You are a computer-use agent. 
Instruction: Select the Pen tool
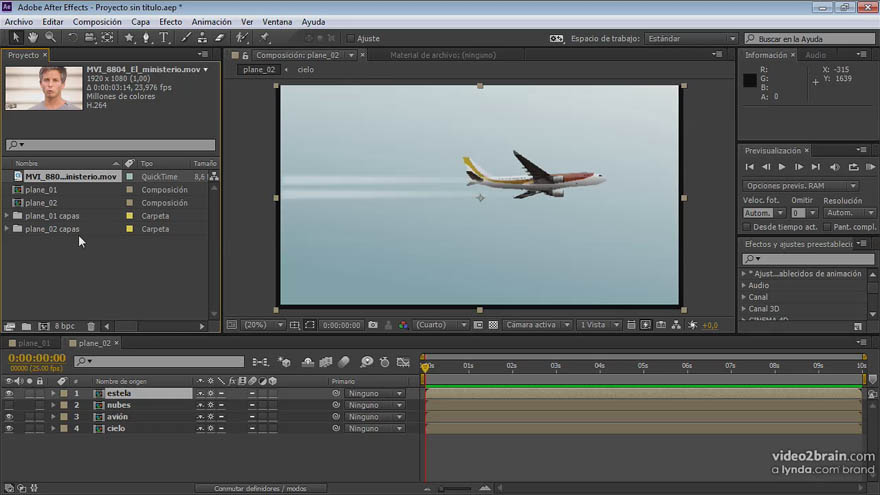(x=146, y=38)
